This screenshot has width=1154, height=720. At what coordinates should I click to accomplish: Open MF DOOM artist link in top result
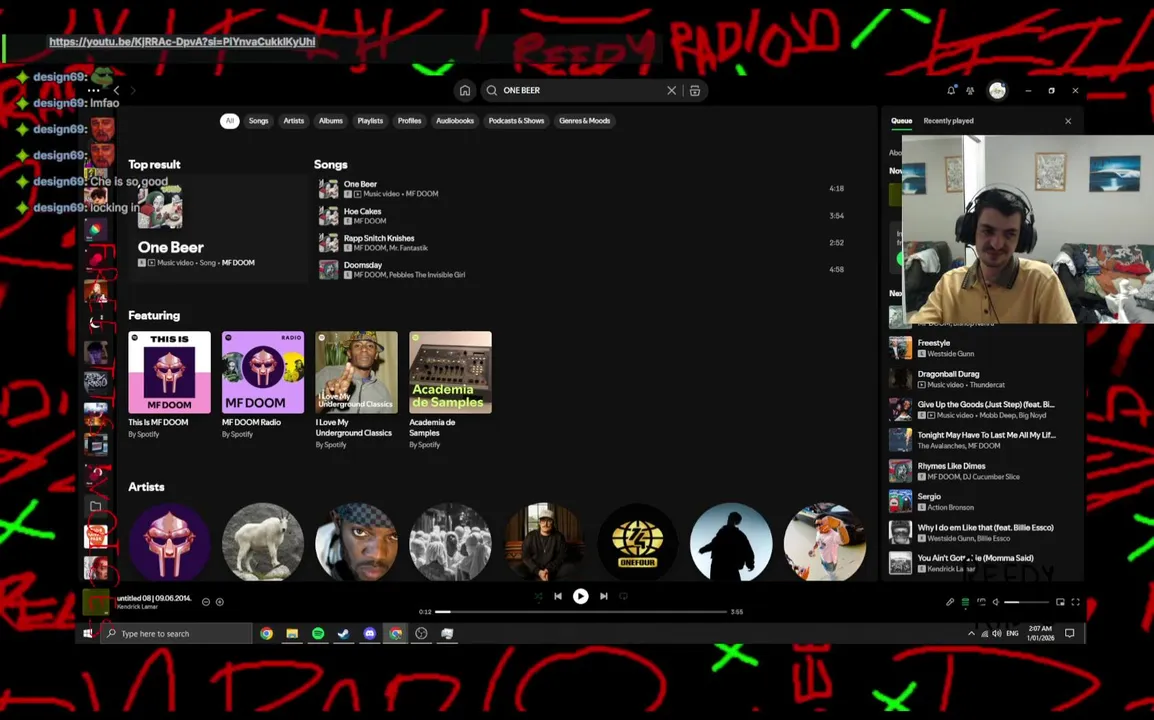[x=238, y=263]
